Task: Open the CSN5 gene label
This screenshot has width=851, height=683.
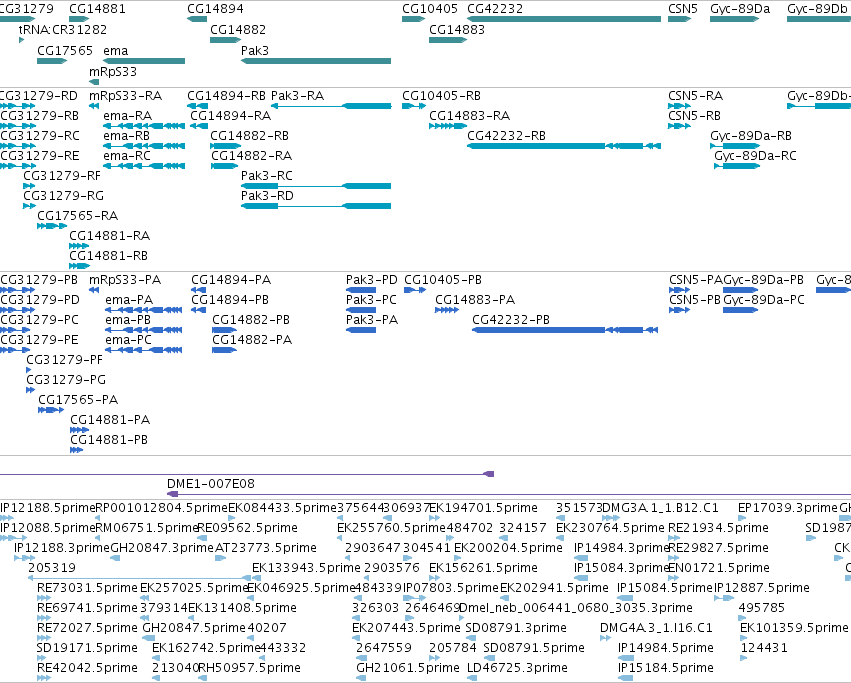Action: 683,9
